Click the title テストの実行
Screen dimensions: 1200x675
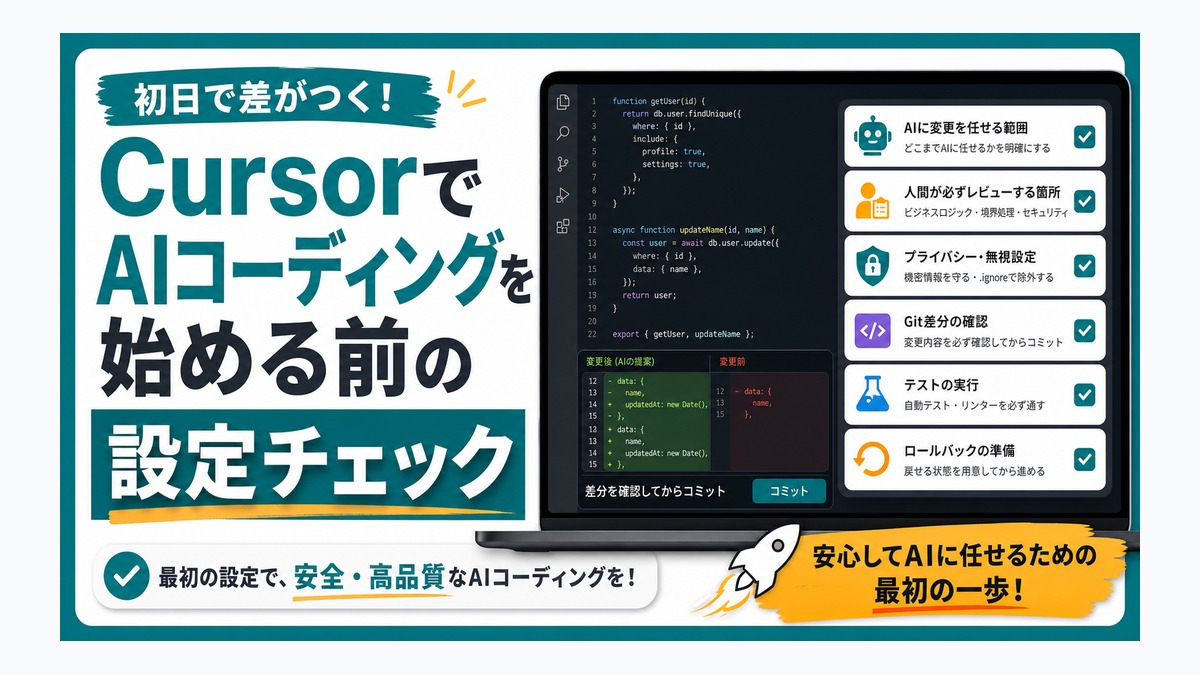point(940,386)
